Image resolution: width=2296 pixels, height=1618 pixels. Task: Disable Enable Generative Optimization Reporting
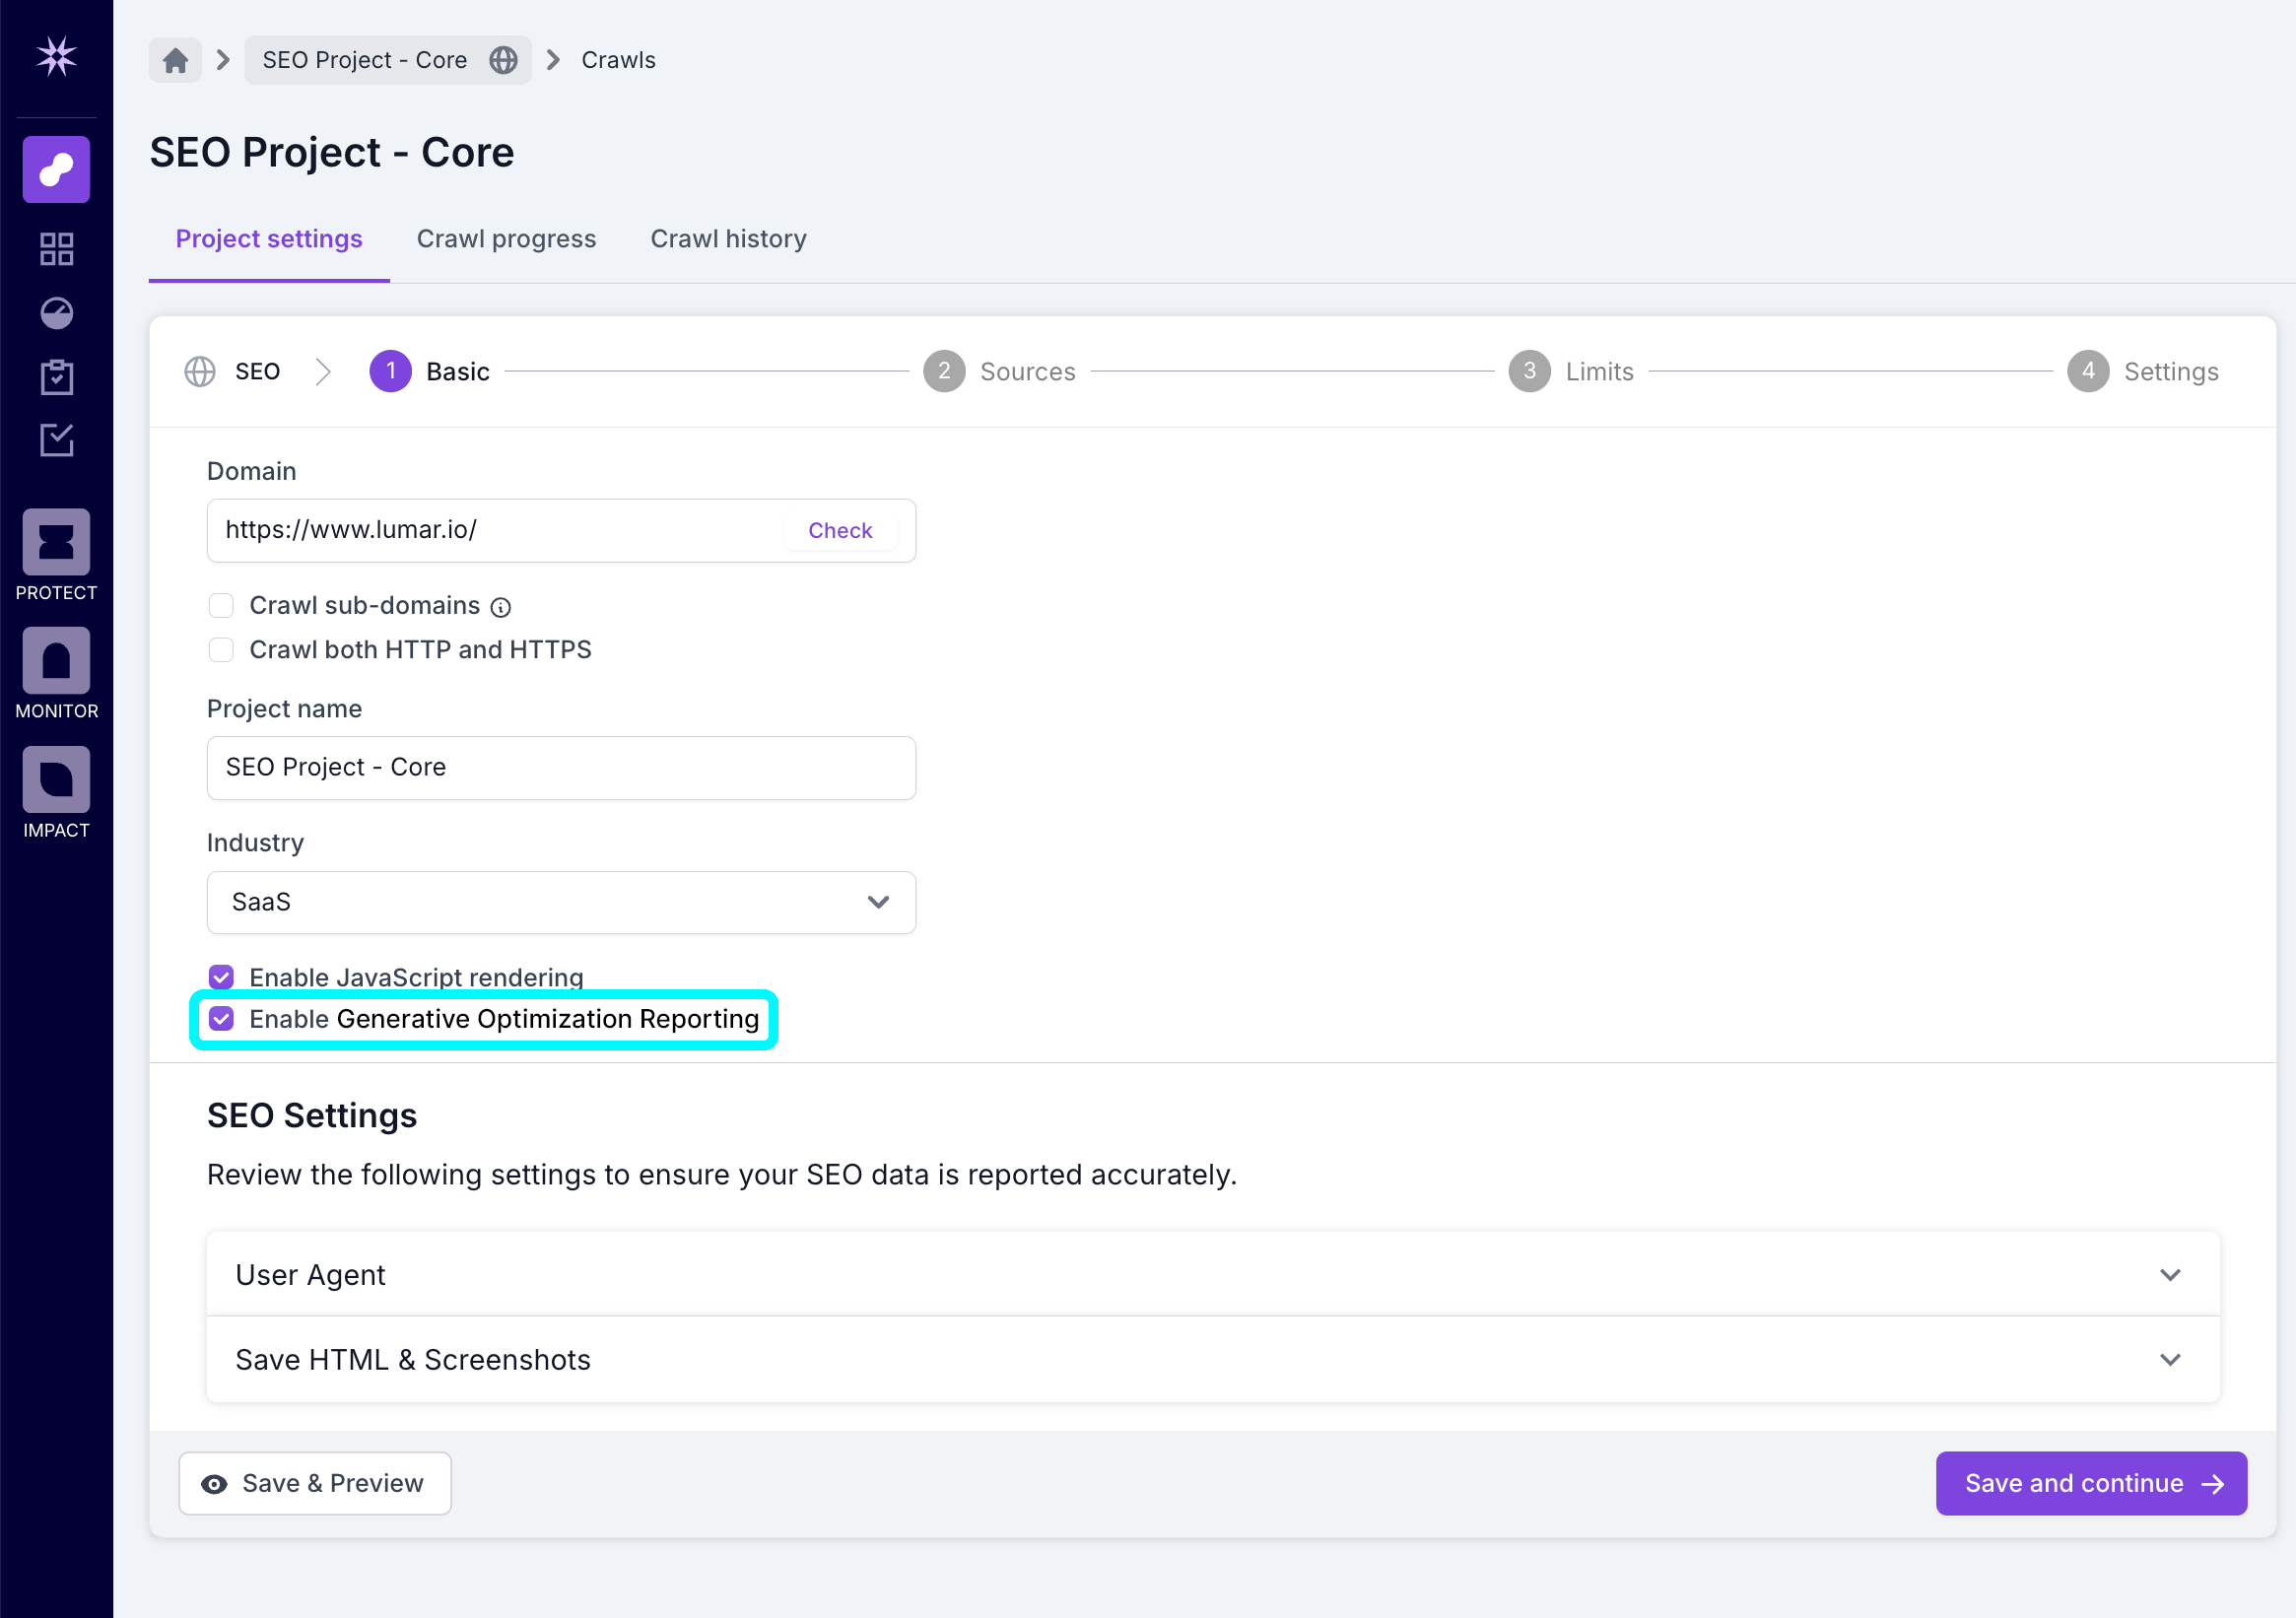click(221, 1019)
